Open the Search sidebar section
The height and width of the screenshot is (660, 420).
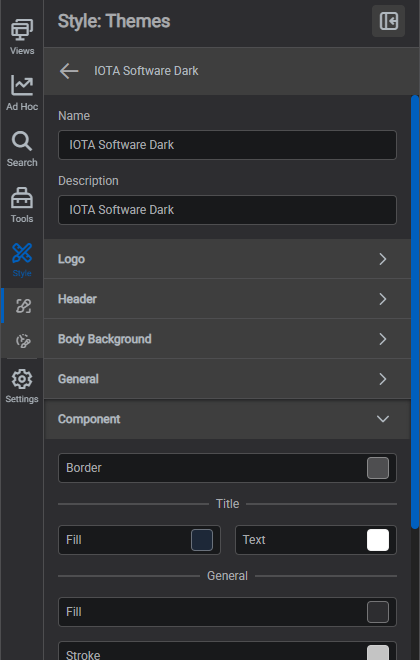[22, 149]
